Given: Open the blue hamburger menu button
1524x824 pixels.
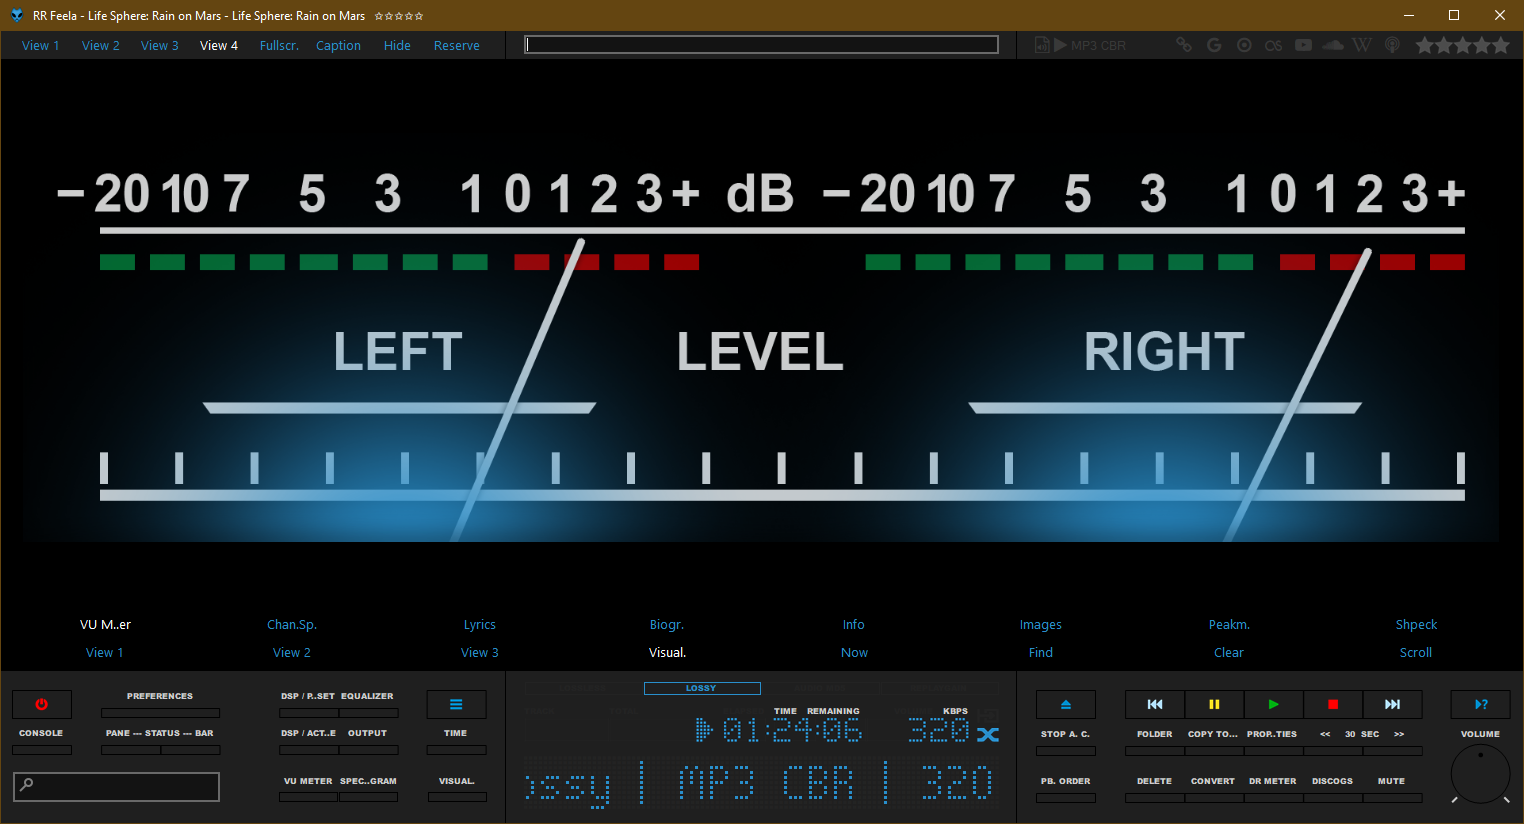Looking at the screenshot, I should 456,704.
